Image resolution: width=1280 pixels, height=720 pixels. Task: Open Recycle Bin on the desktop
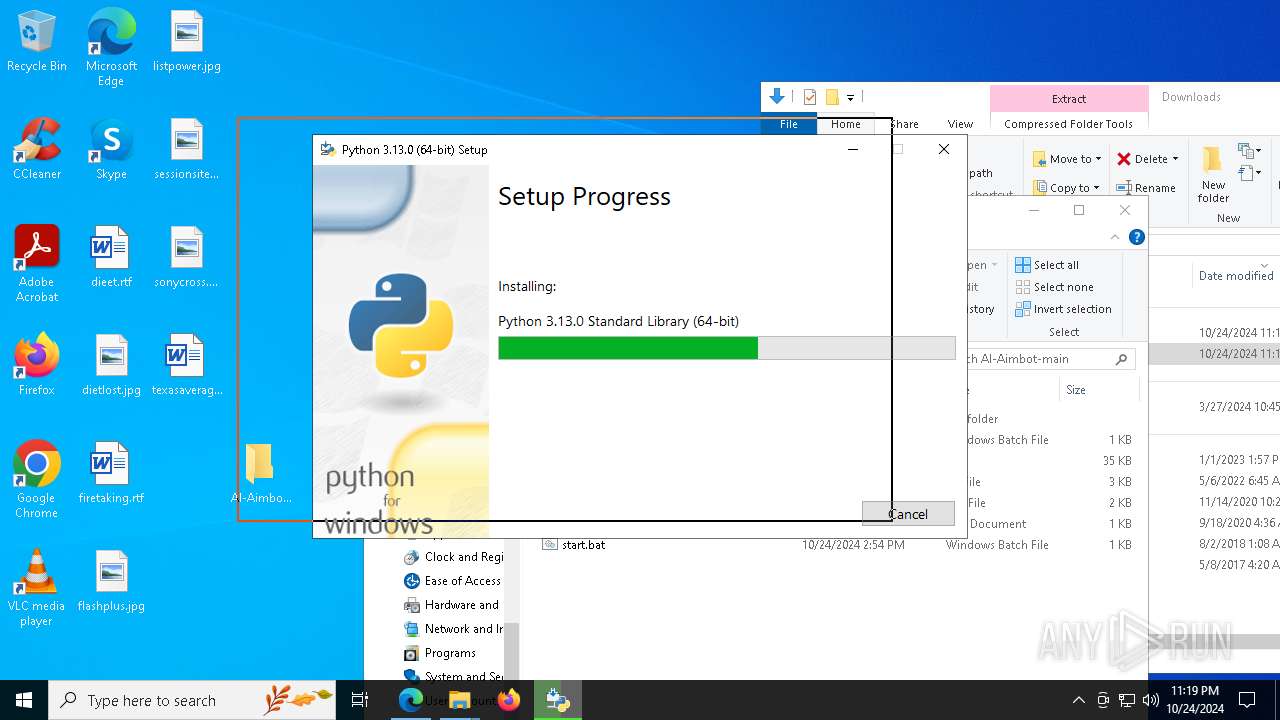coord(37,42)
